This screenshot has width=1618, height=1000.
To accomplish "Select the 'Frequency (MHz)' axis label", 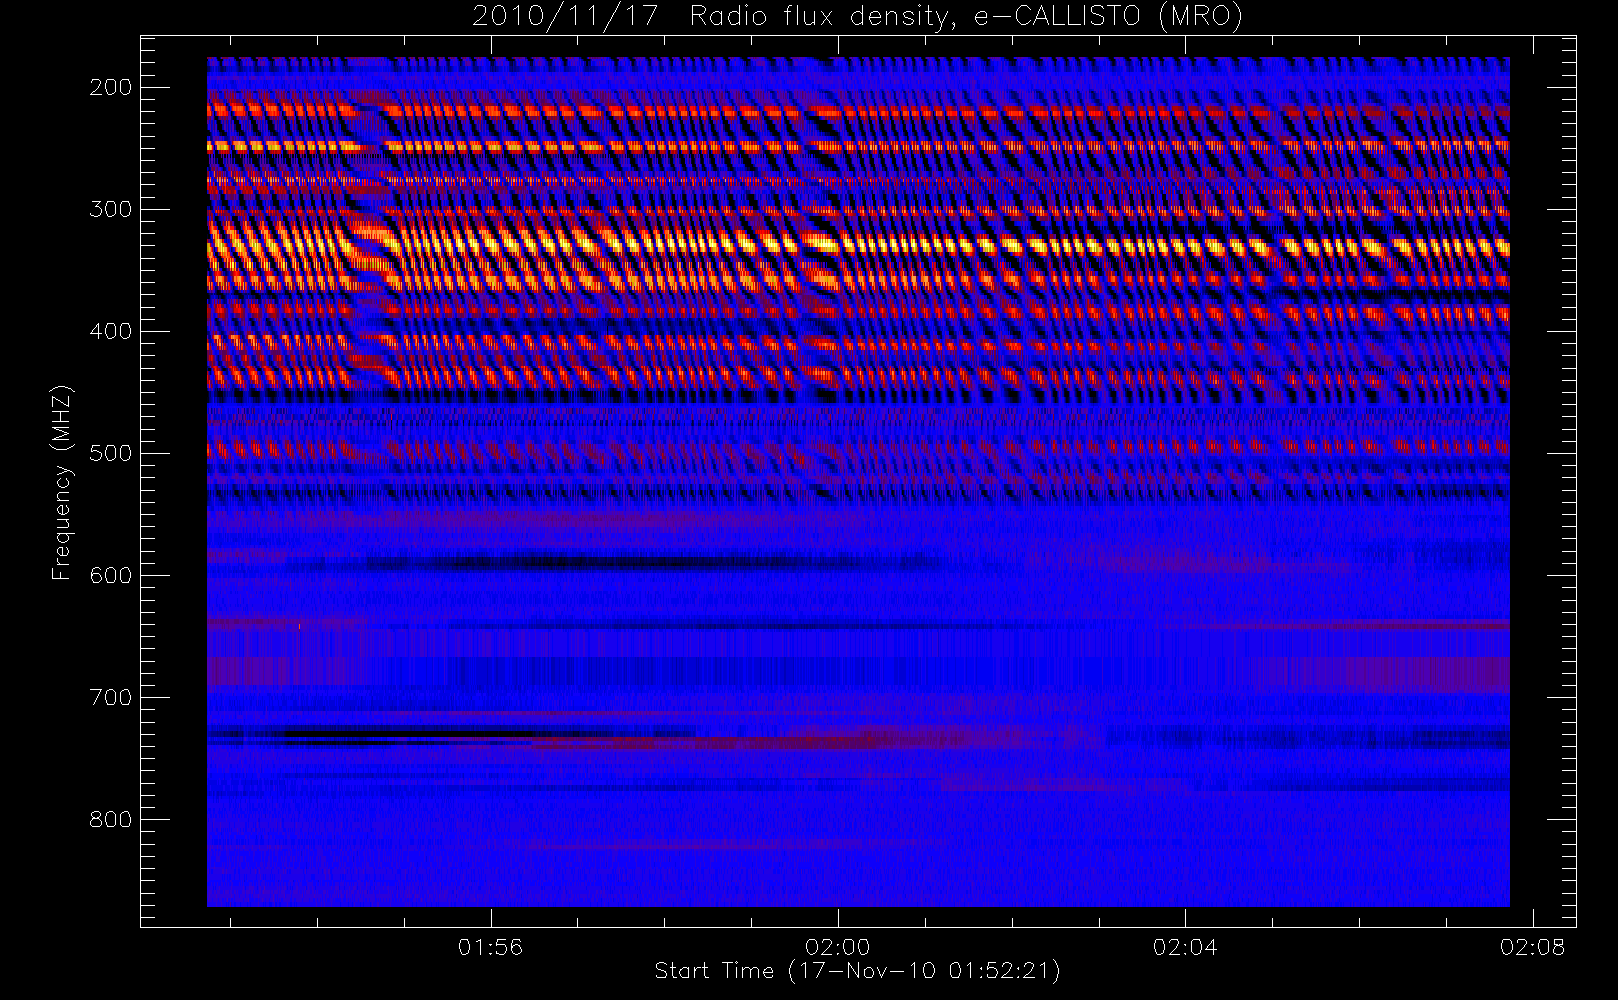I will coord(62,481).
